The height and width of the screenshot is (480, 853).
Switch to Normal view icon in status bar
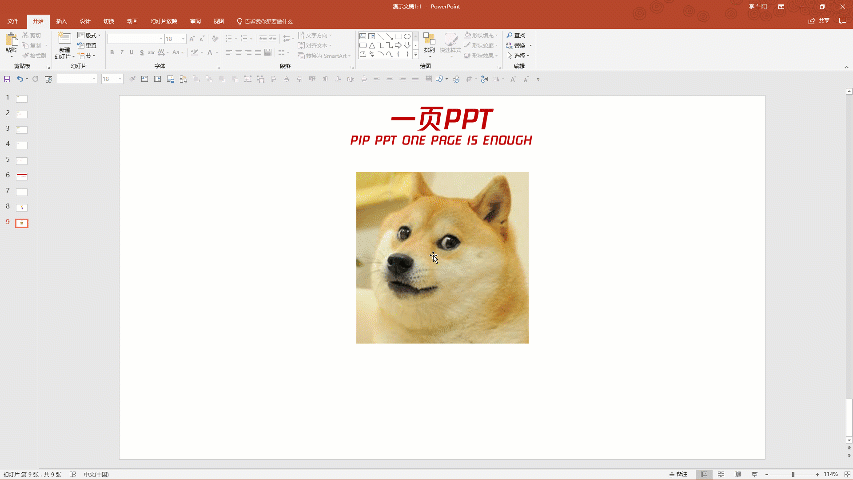(x=704, y=474)
